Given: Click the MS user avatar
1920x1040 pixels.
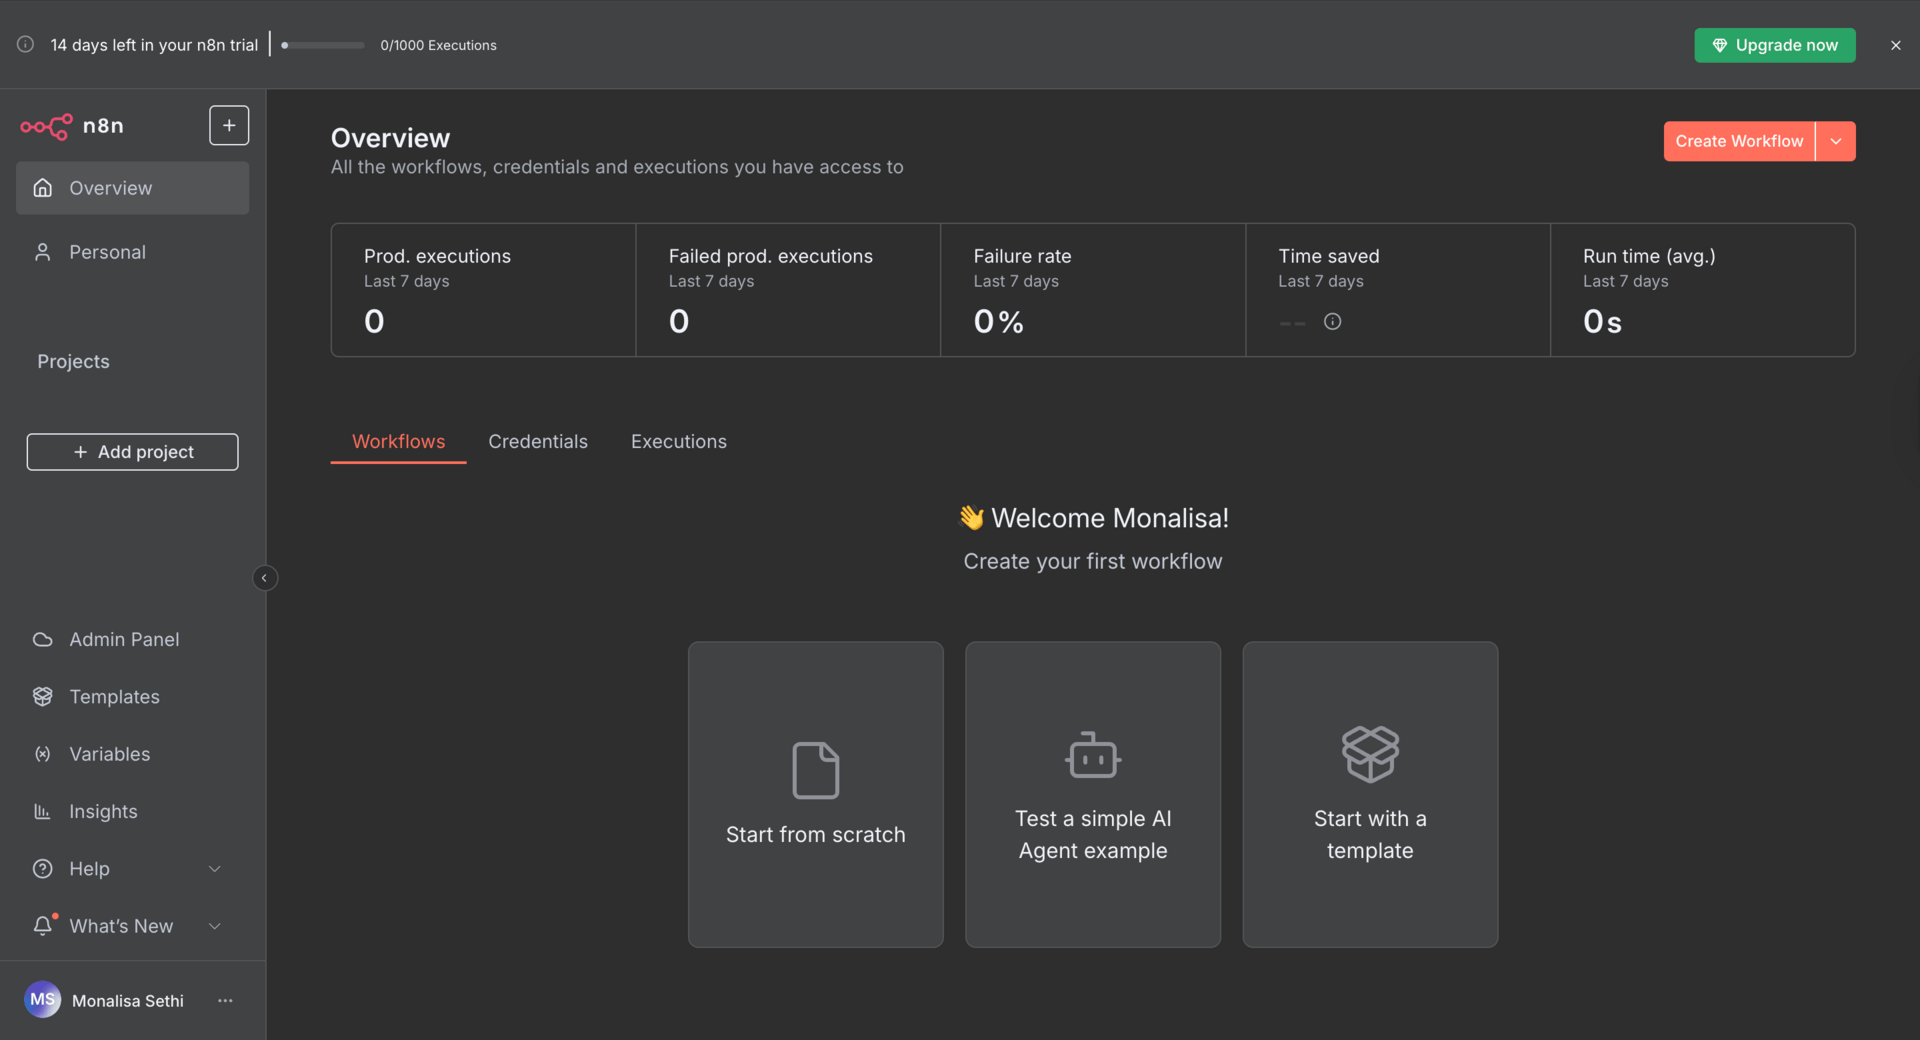Looking at the screenshot, I should (42, 999).
